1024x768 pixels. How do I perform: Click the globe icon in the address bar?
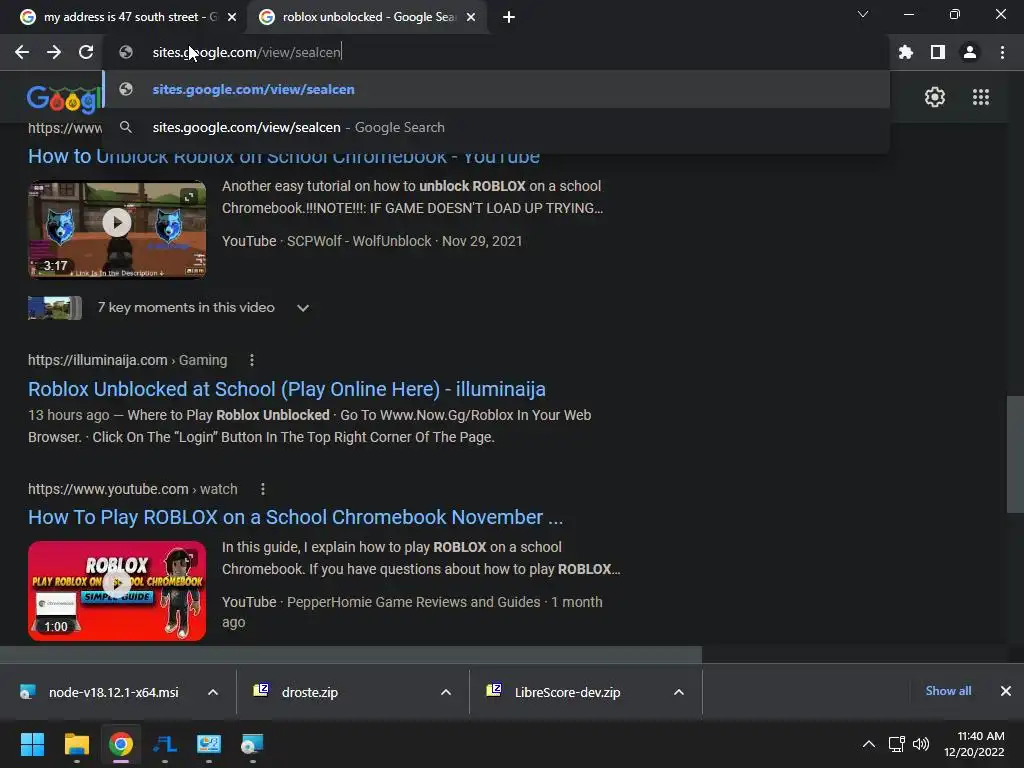126,52
